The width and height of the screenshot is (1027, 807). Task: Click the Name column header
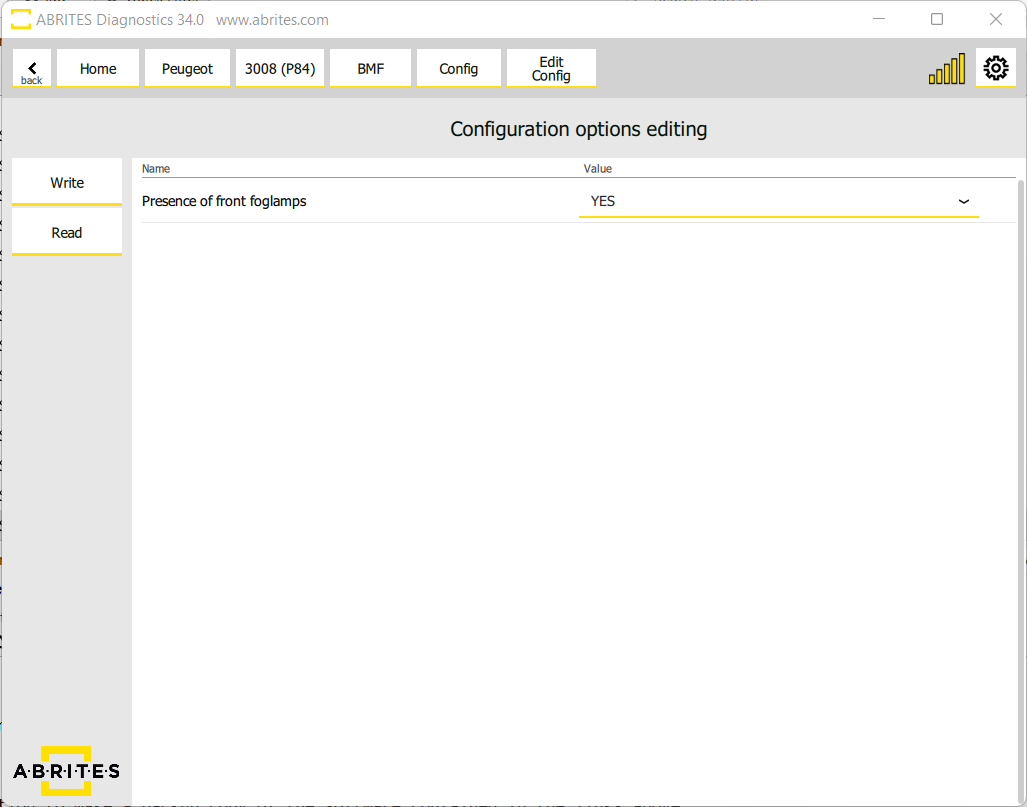point(156,168)
